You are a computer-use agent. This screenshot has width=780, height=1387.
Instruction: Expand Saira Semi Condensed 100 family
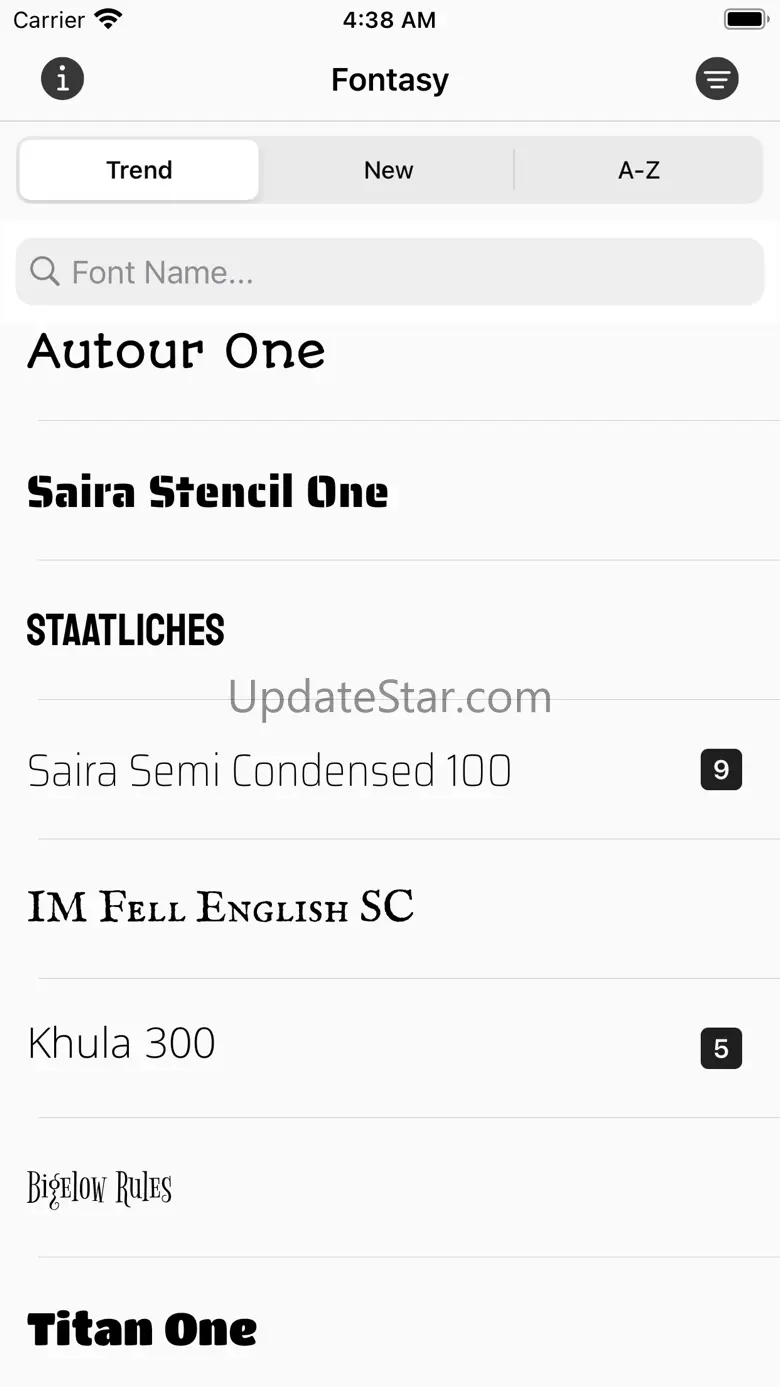(390, 770)
